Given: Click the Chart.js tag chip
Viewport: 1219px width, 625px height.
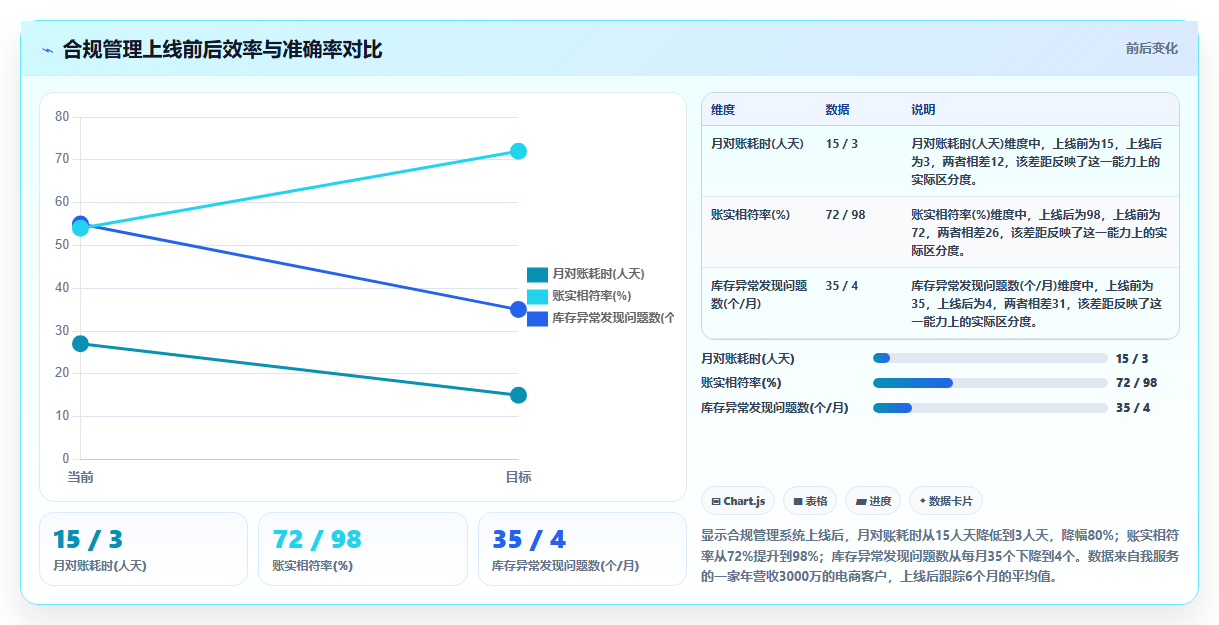Looking at the screenshot, I should click(738, 501).
